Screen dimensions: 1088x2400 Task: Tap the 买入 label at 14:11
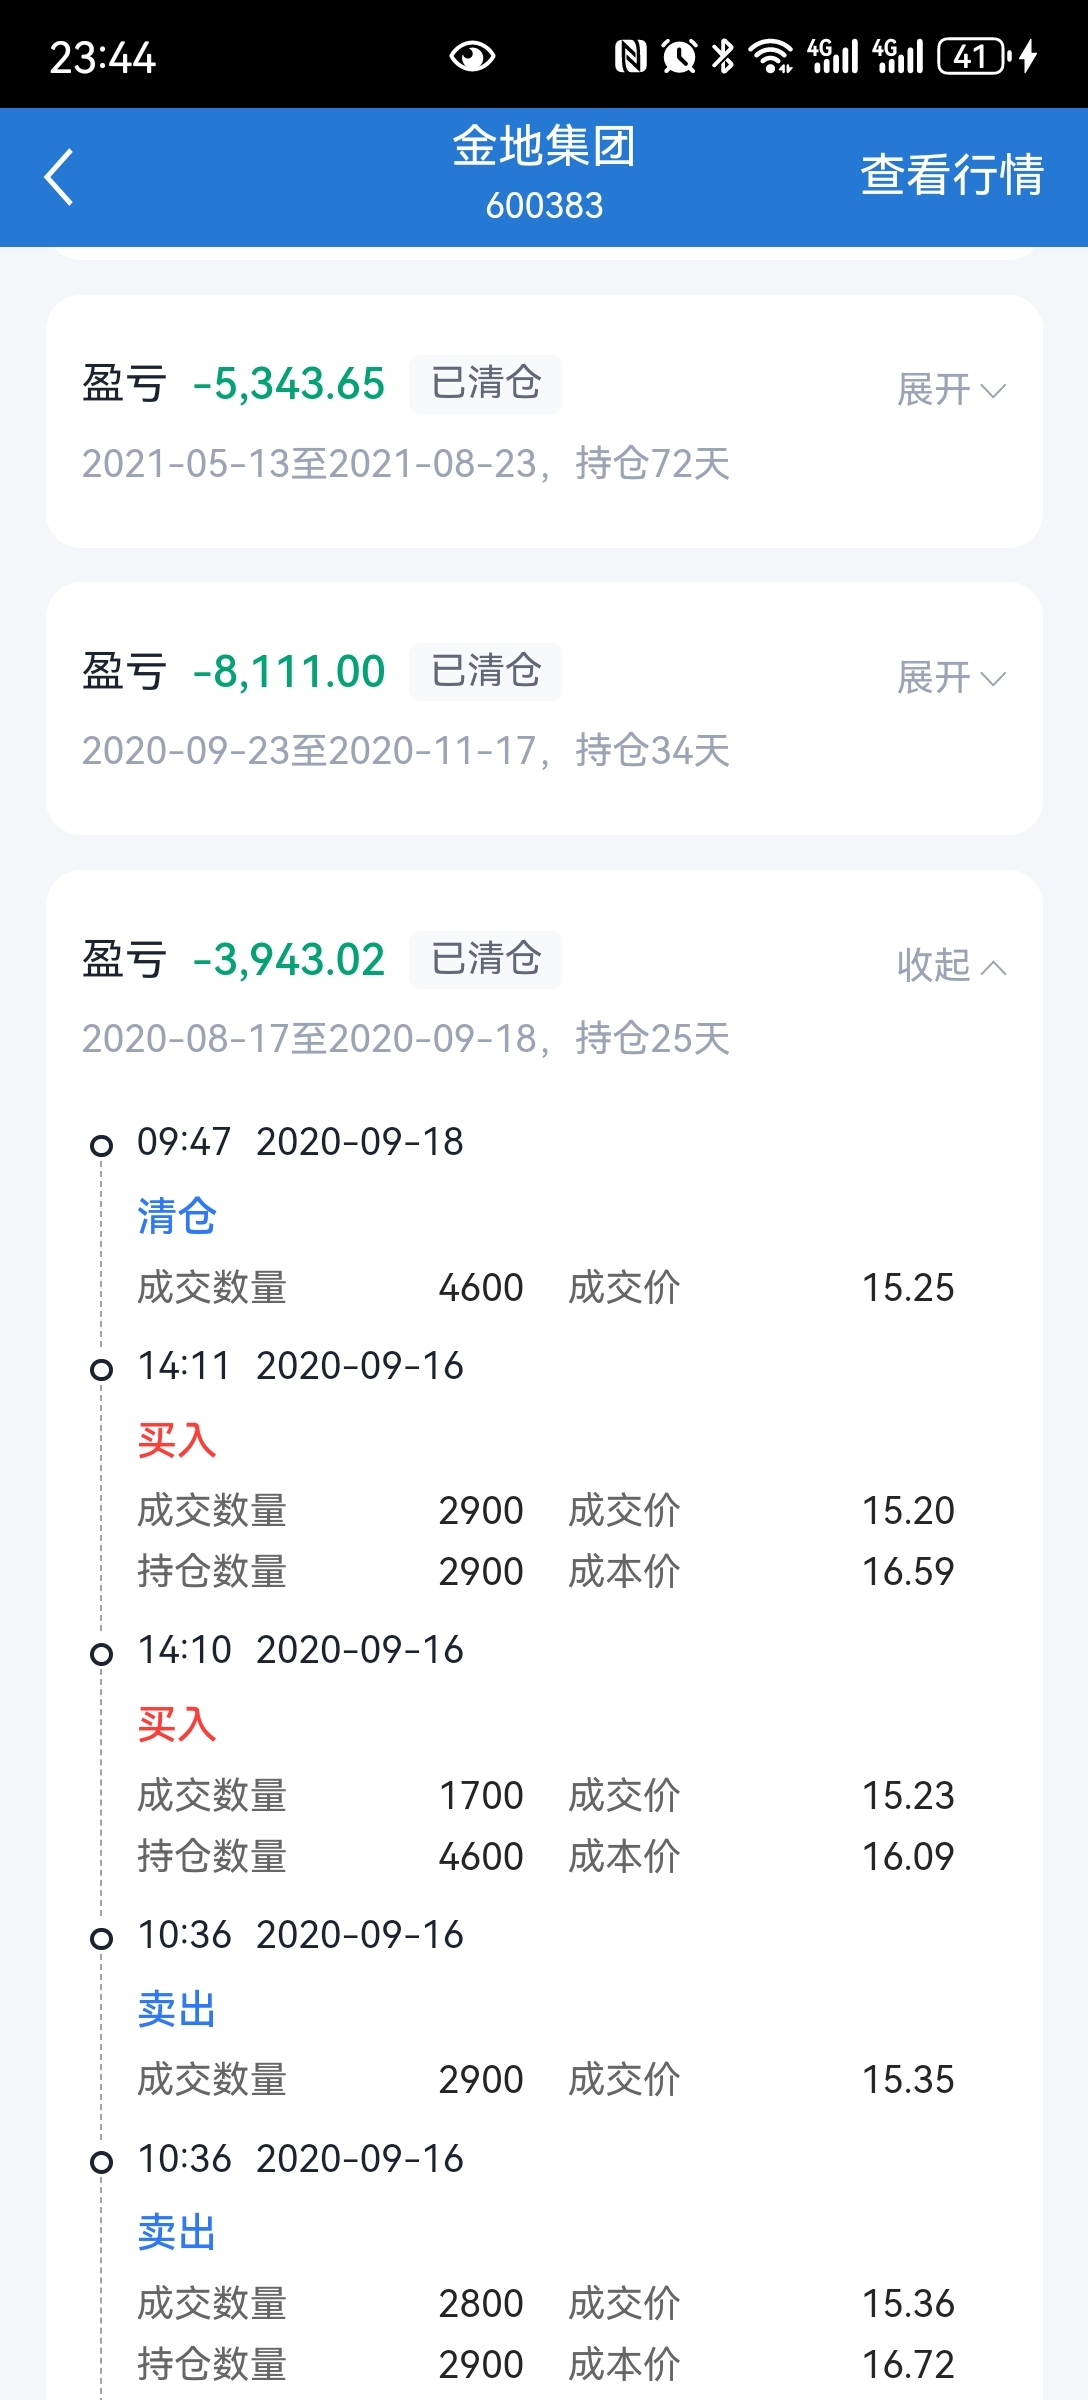[x=177, y=1440]
